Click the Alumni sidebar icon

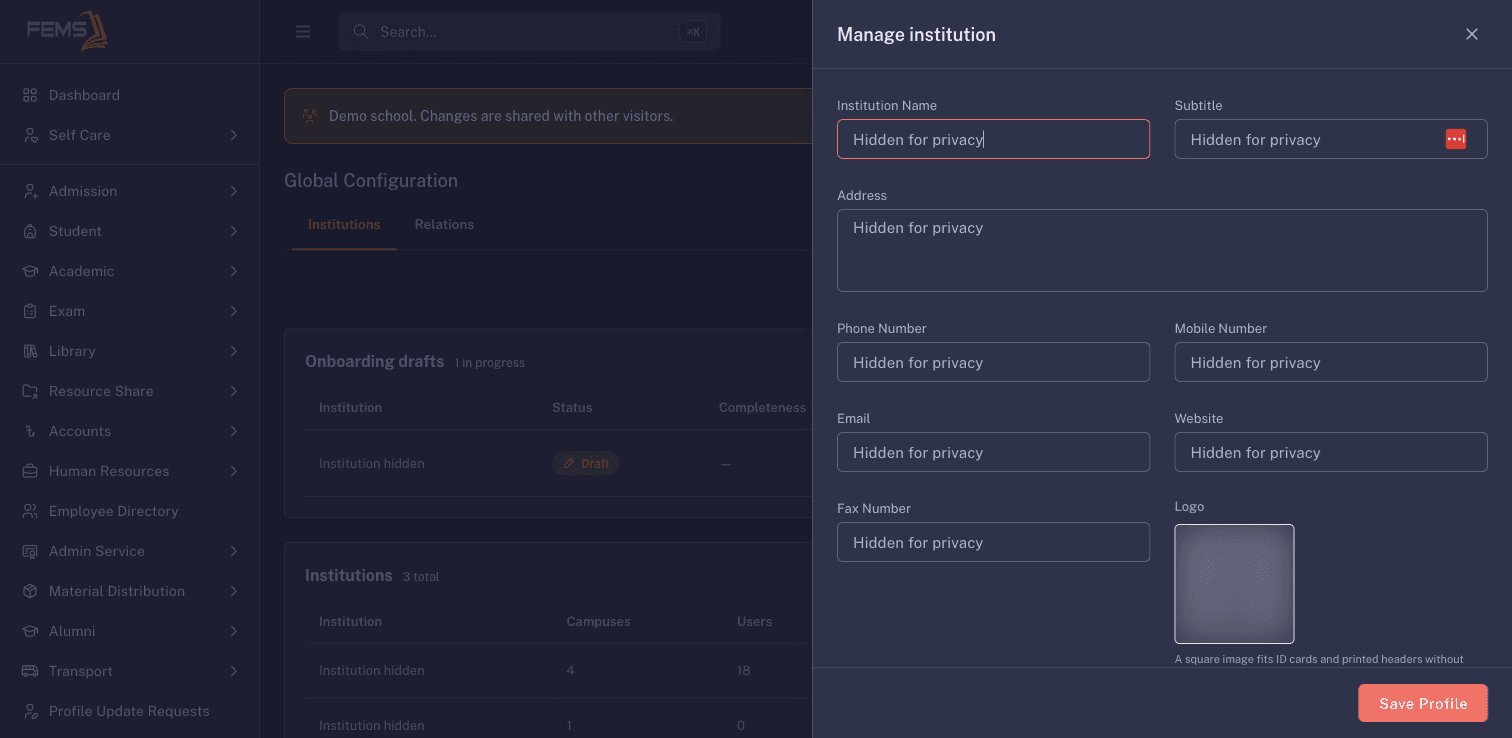(30, 631)
